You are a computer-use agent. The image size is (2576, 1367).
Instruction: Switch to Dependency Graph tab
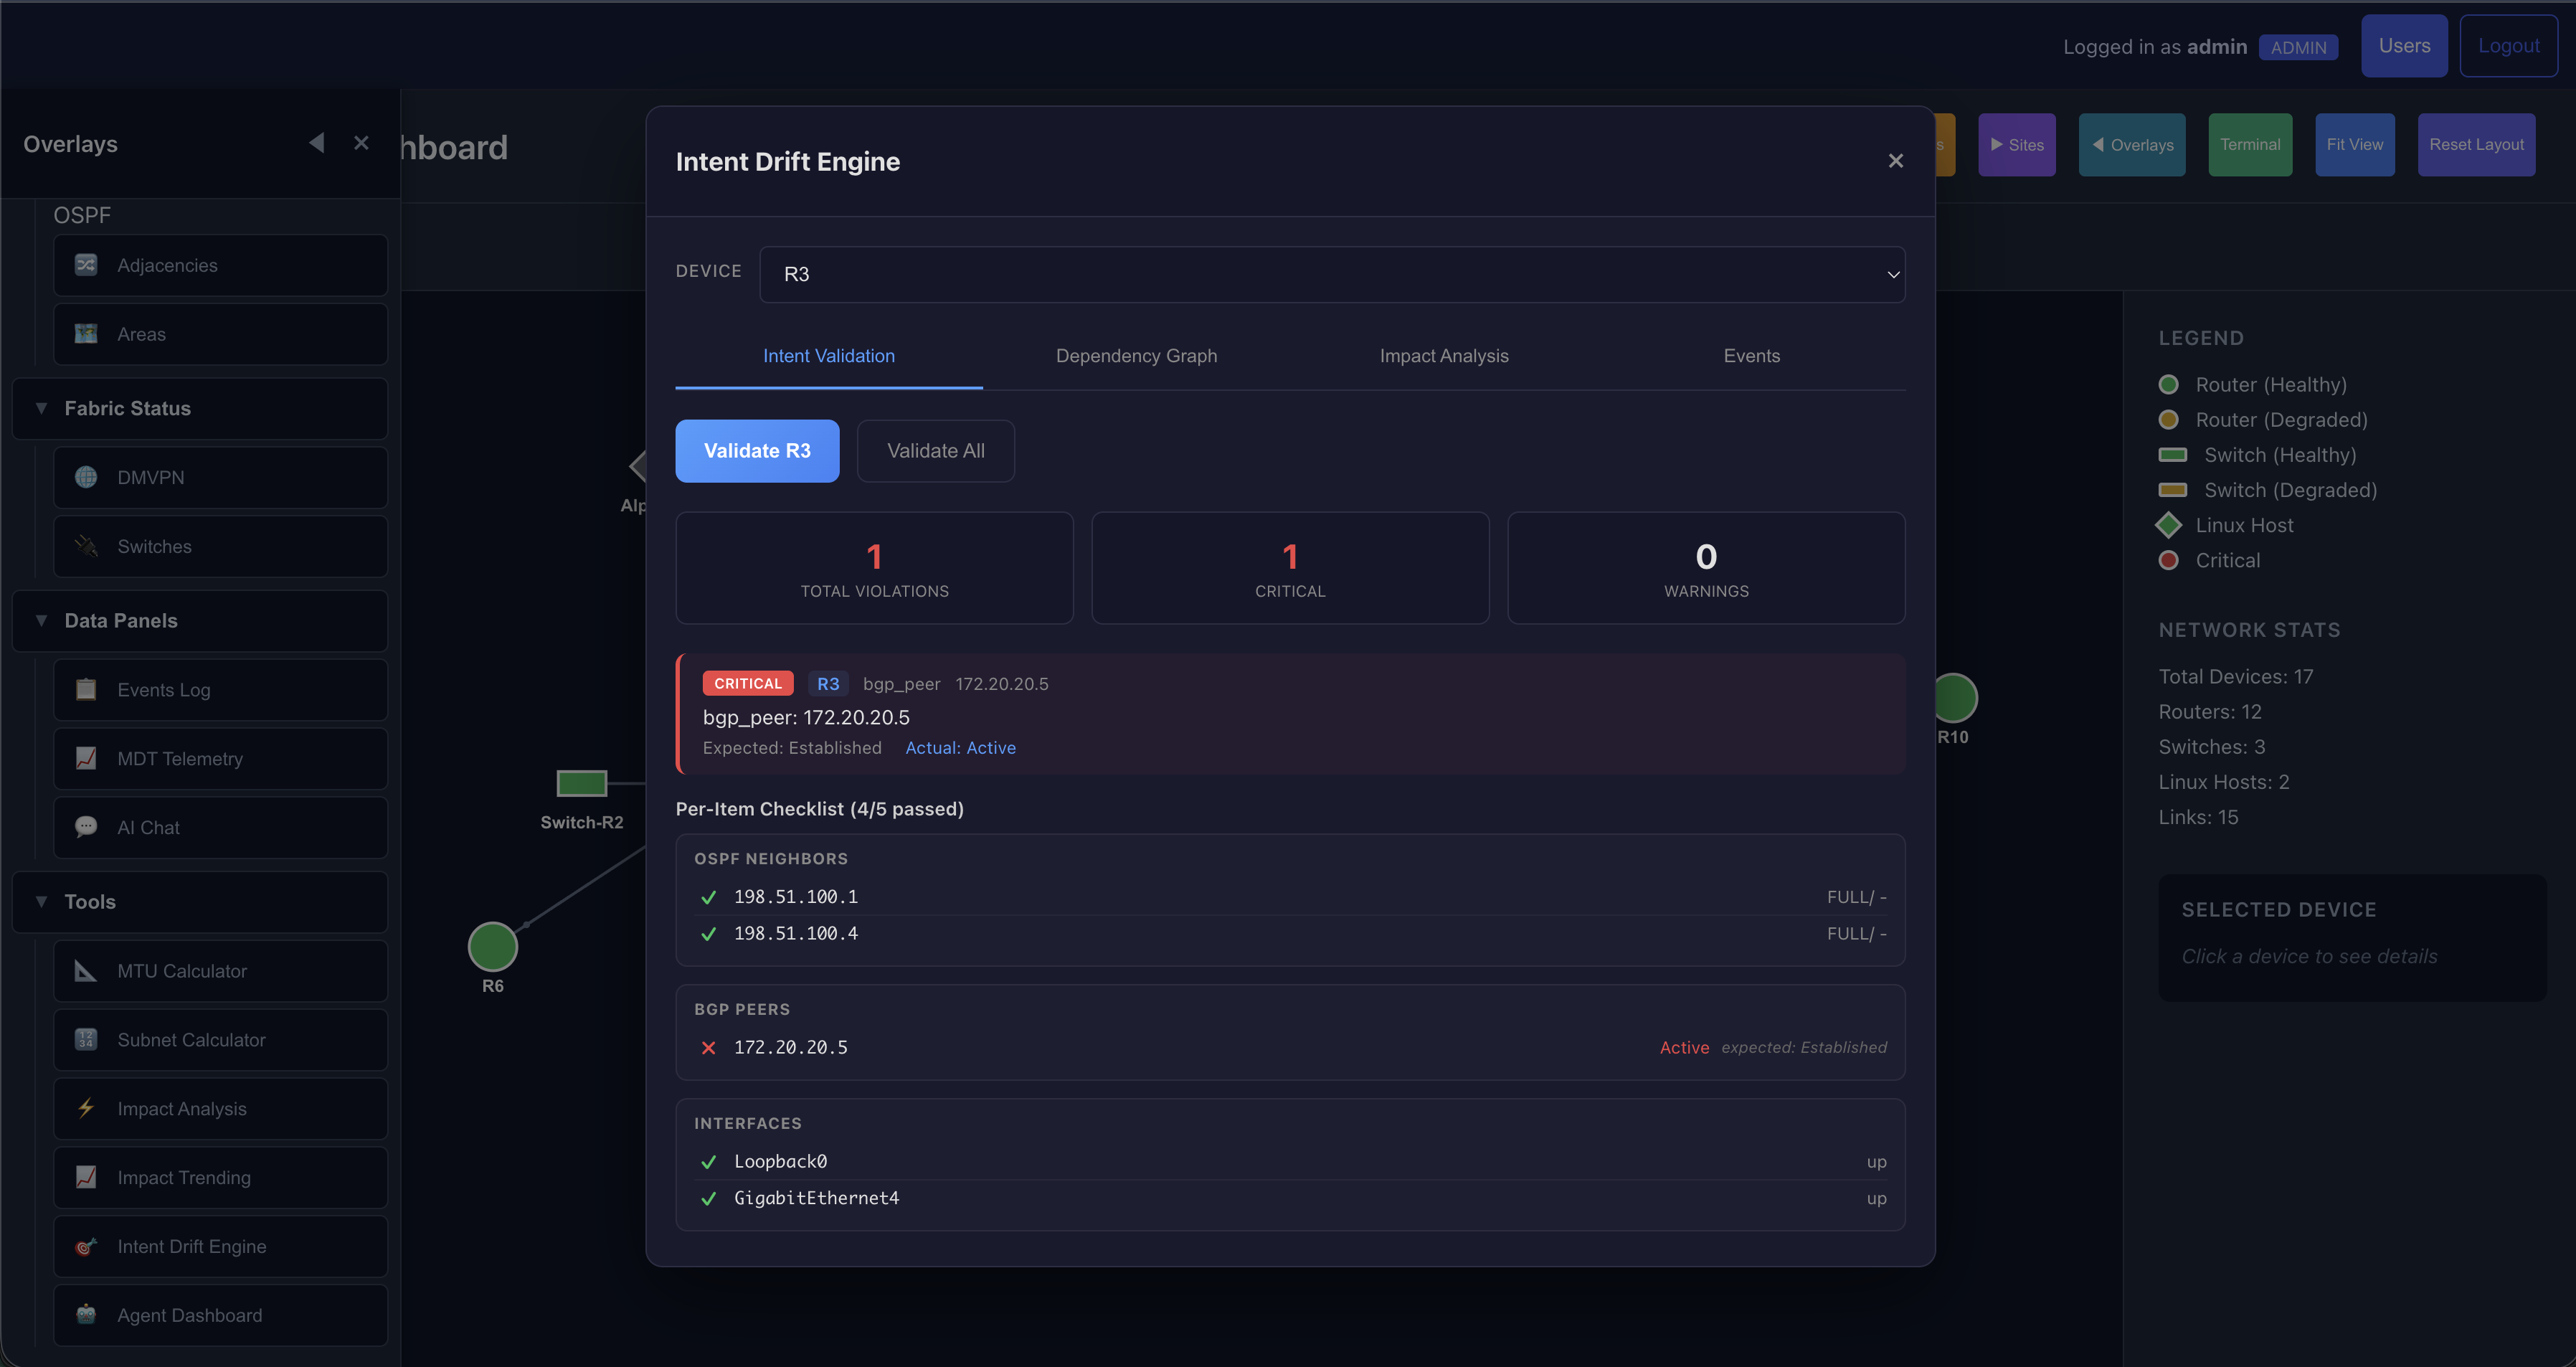1136,356
